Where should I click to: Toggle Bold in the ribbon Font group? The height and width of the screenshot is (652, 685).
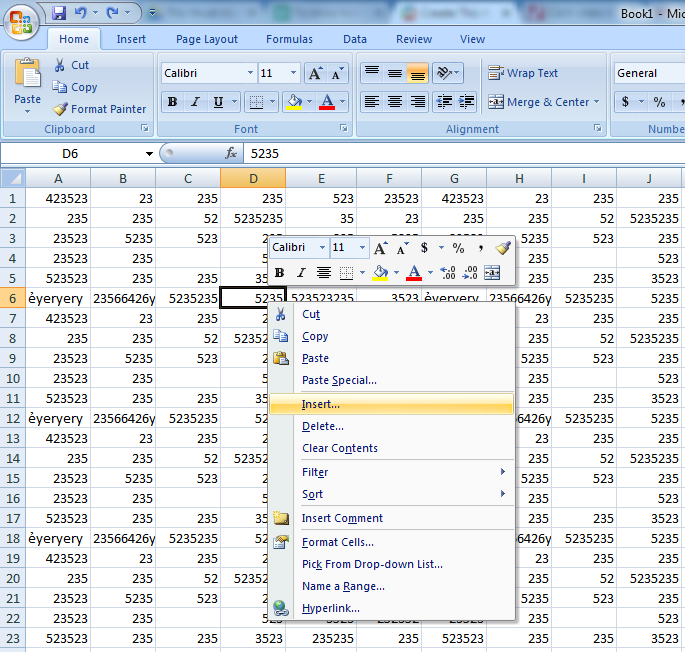(x=172, y=102)
